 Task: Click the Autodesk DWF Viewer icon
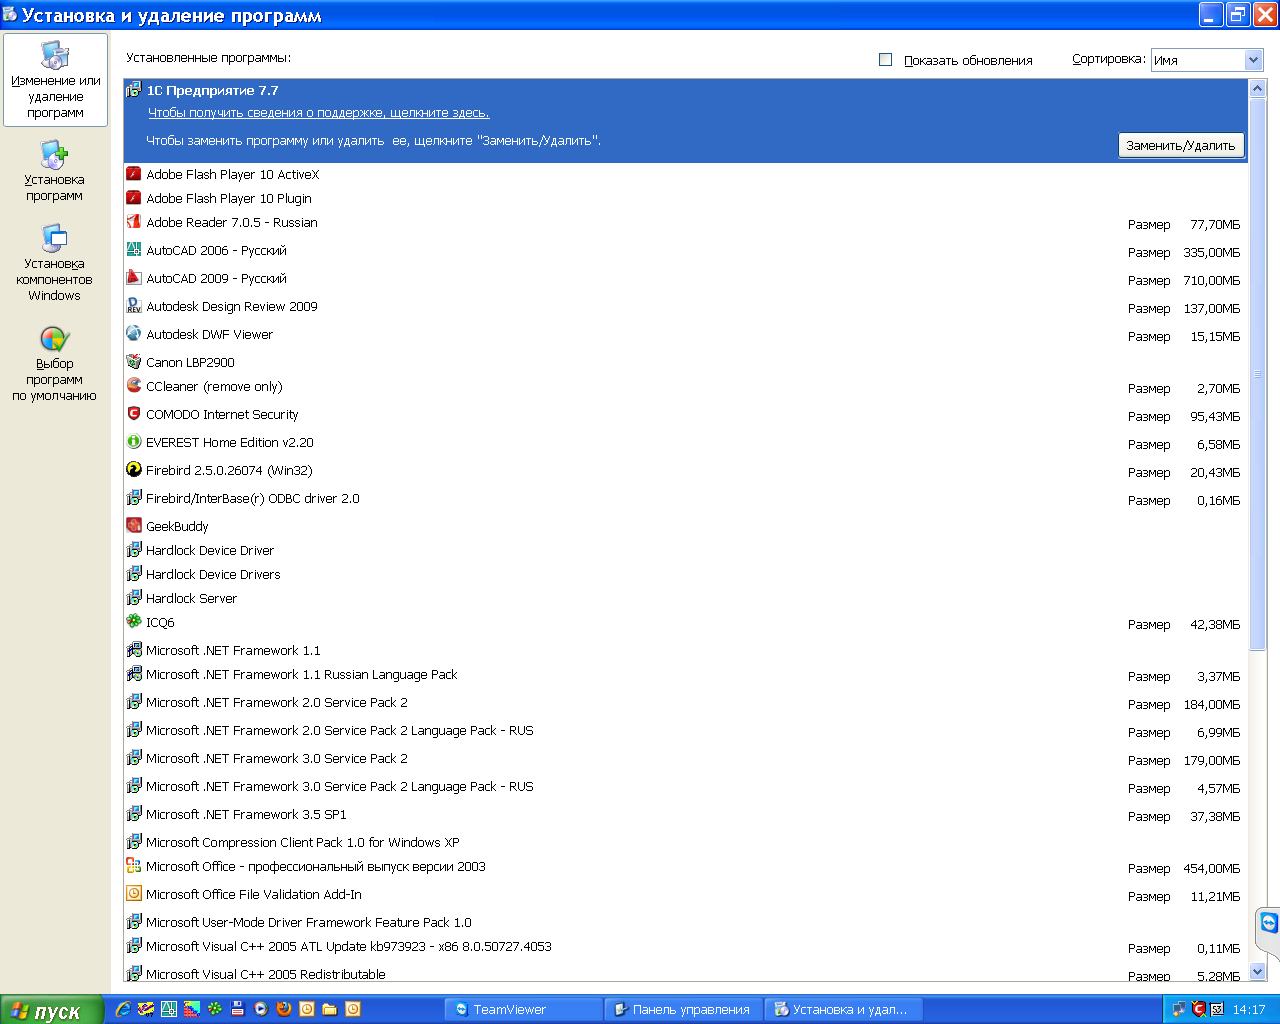click(x=134, y=334)
